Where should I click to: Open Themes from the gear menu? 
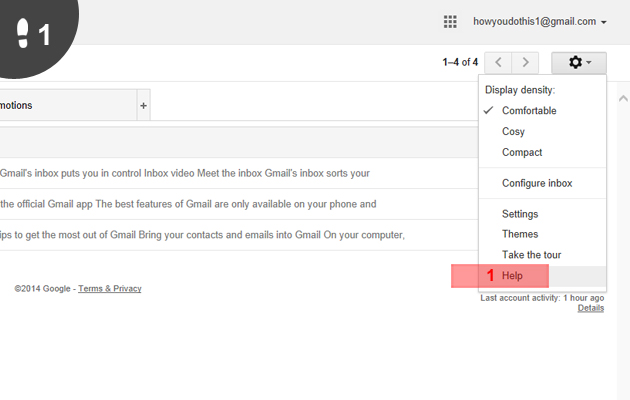click(x=542, y=234)
